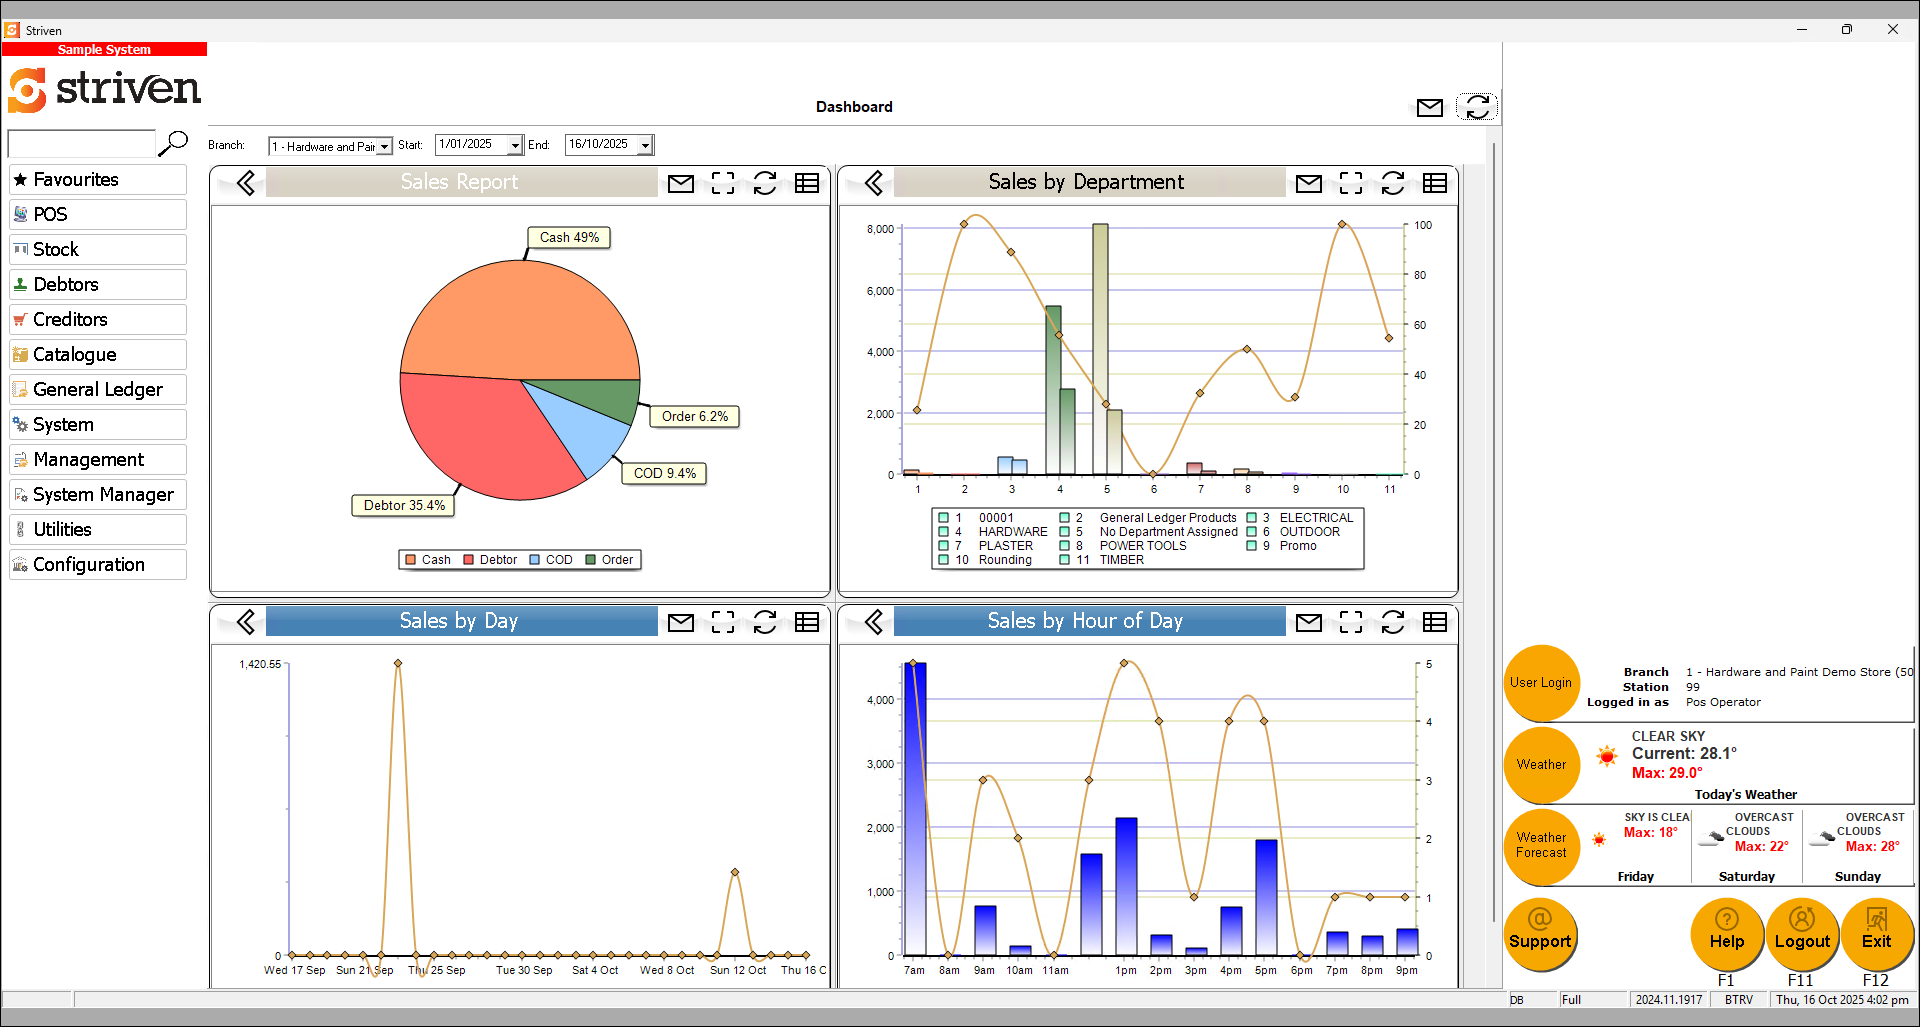The width and height of the screenshot is (1920, 1027).
Task: Open the Branch dropdown
Action: [x=384, y=145]
